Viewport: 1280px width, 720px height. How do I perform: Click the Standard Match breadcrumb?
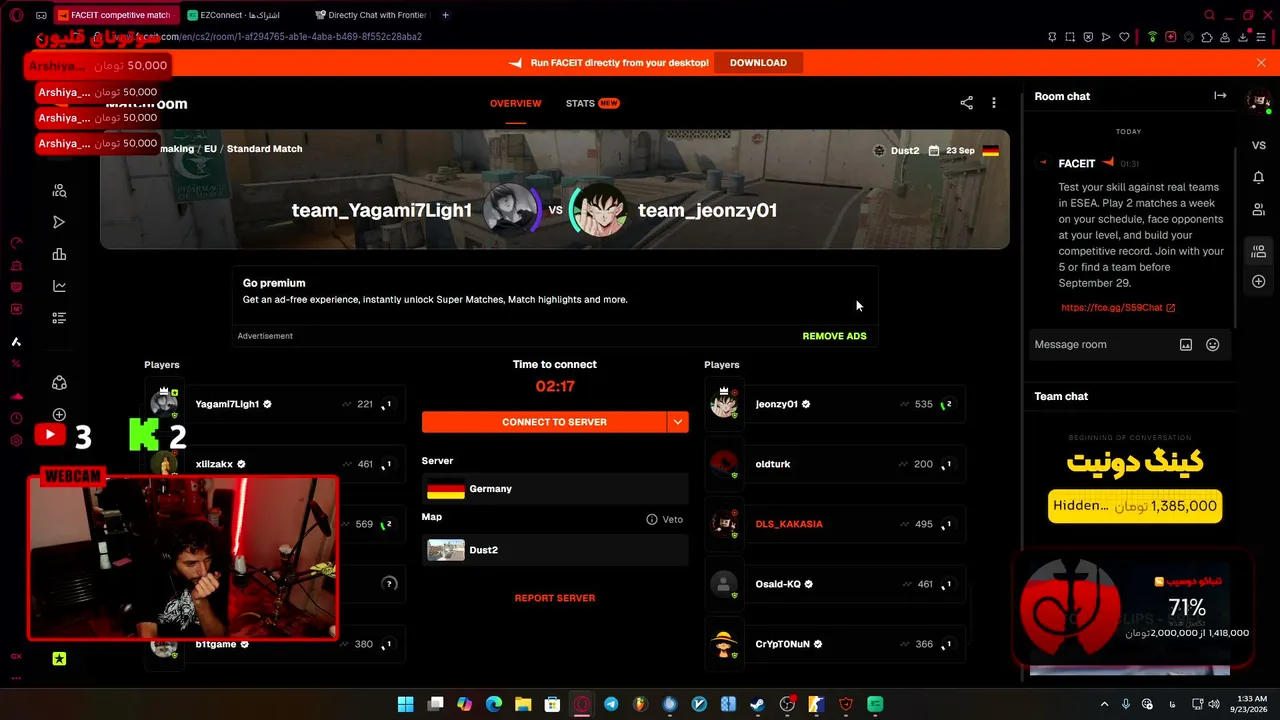[x=264, y=149]
